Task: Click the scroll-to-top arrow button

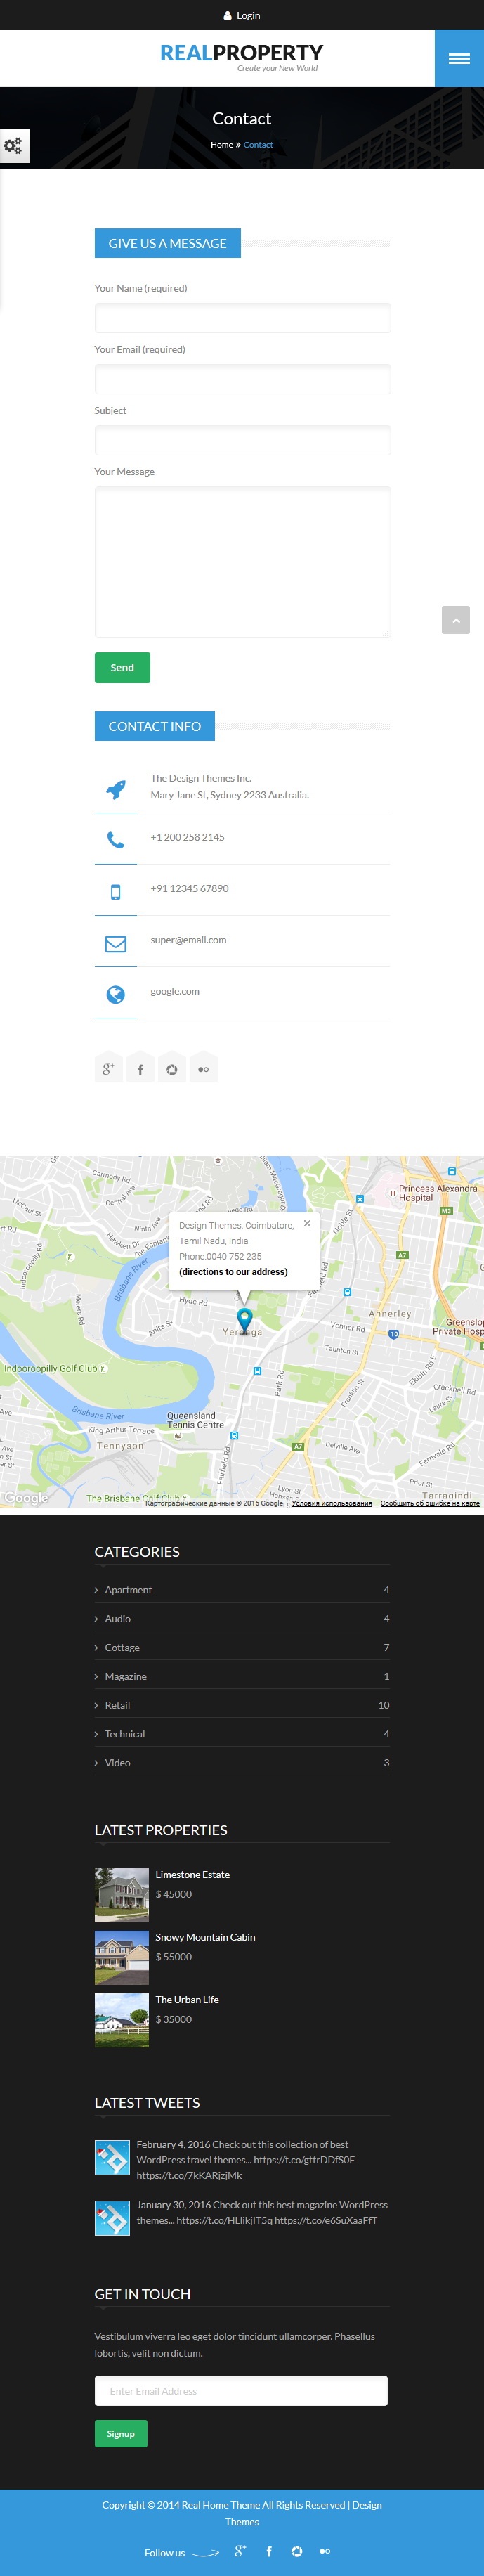Action: (x=455, y=620)
